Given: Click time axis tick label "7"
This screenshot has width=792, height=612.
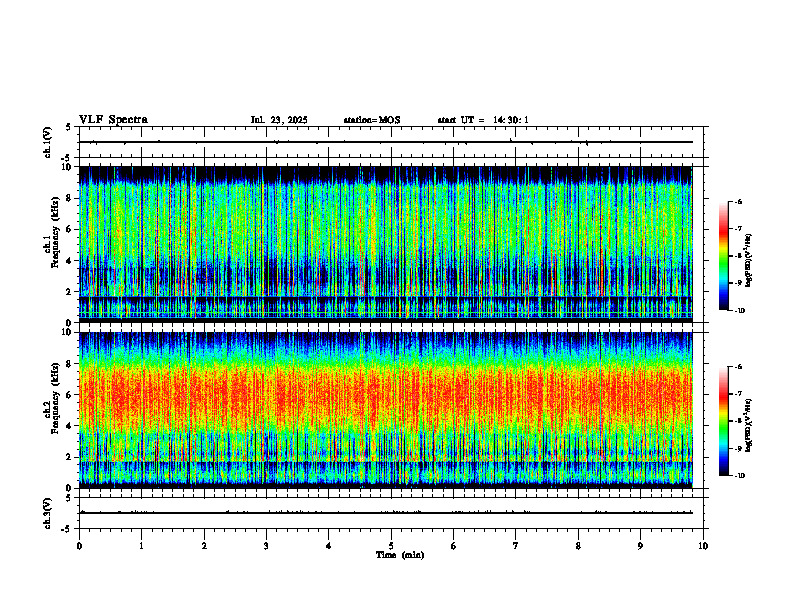Looking at the screenshot, I should click(516, 546).
